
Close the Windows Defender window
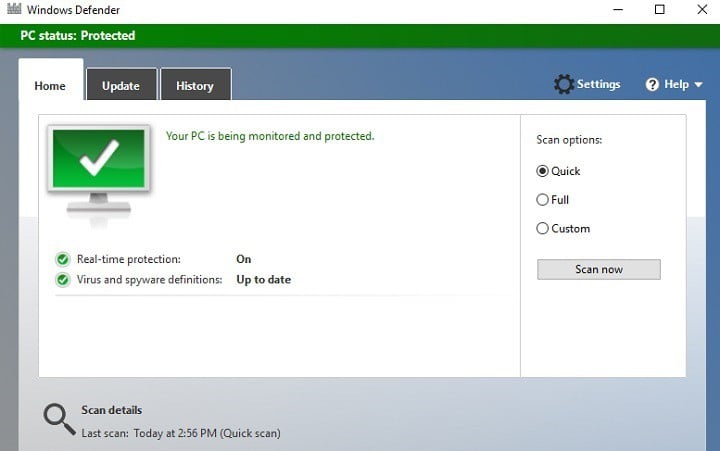pyautogui.click(x=702, y=9)
